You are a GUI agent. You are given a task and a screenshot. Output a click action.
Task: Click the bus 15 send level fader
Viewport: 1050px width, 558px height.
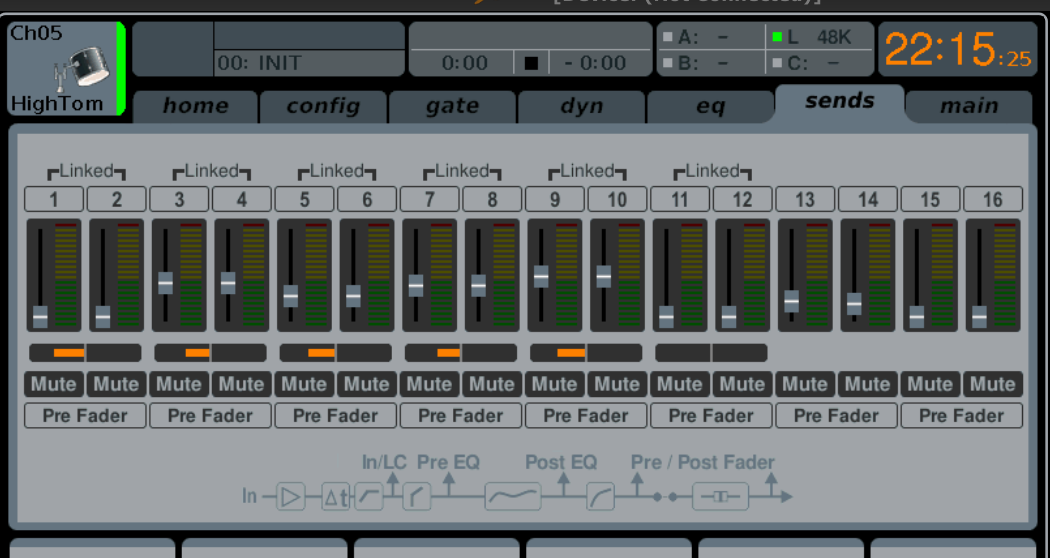[917, 317]
